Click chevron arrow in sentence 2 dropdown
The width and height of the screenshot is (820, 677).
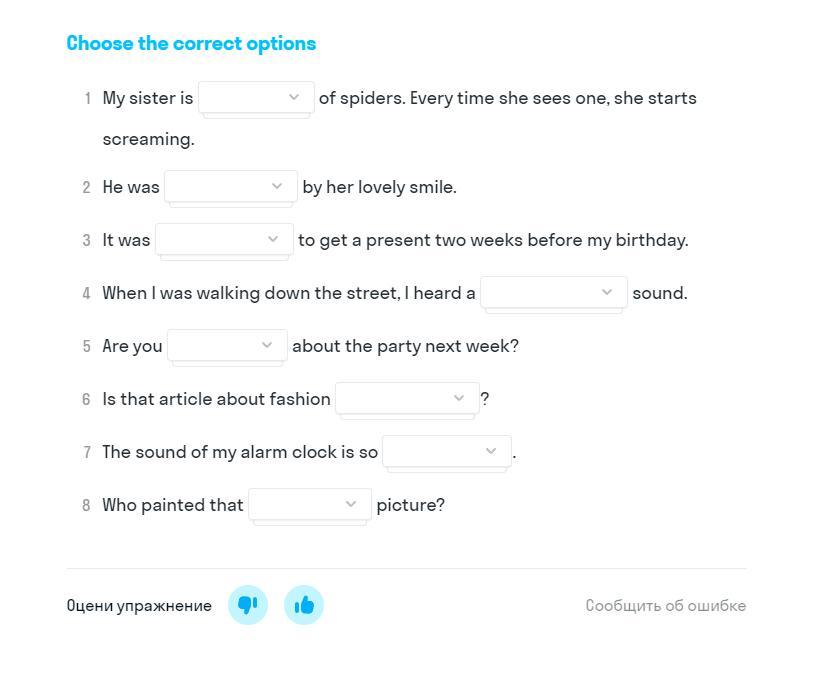coord(277,186)
